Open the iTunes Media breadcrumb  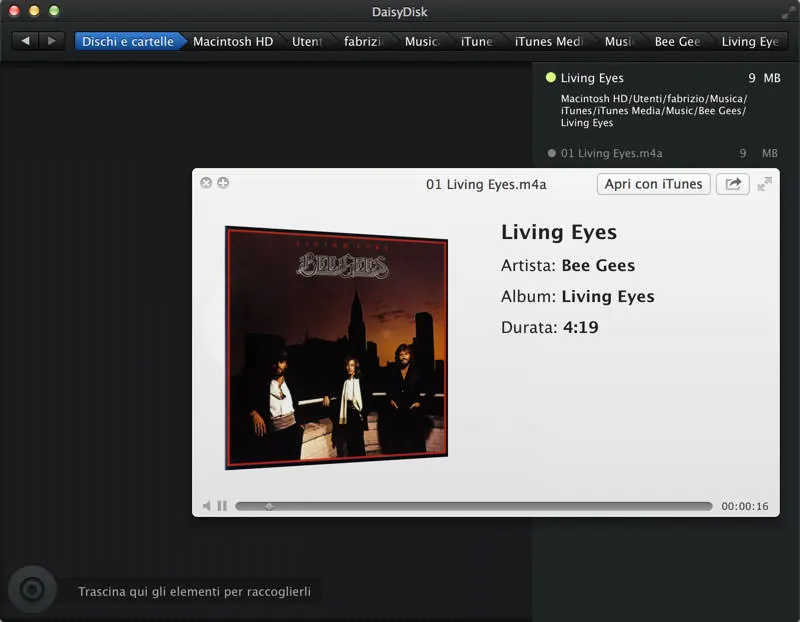[548, 41]
